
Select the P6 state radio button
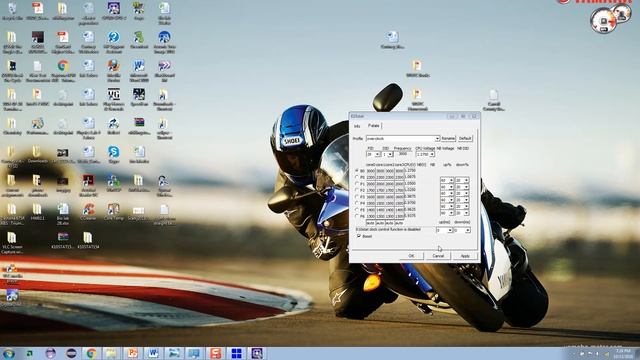[357, 216]
